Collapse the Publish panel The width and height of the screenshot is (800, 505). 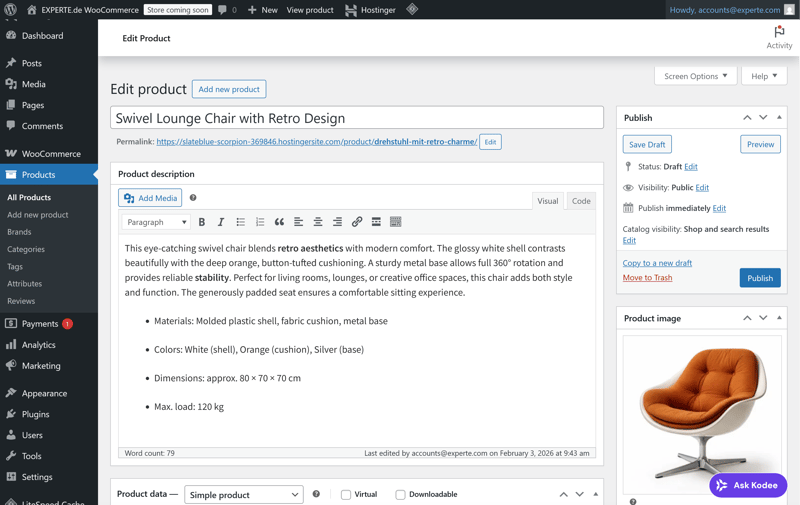(x=779, y=118)
